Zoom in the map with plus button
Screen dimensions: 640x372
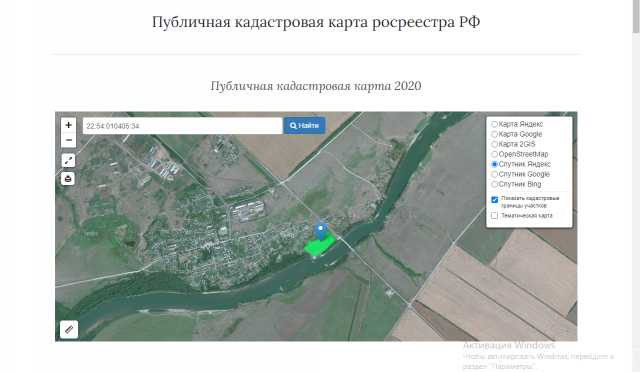click(x=69, y=125)
